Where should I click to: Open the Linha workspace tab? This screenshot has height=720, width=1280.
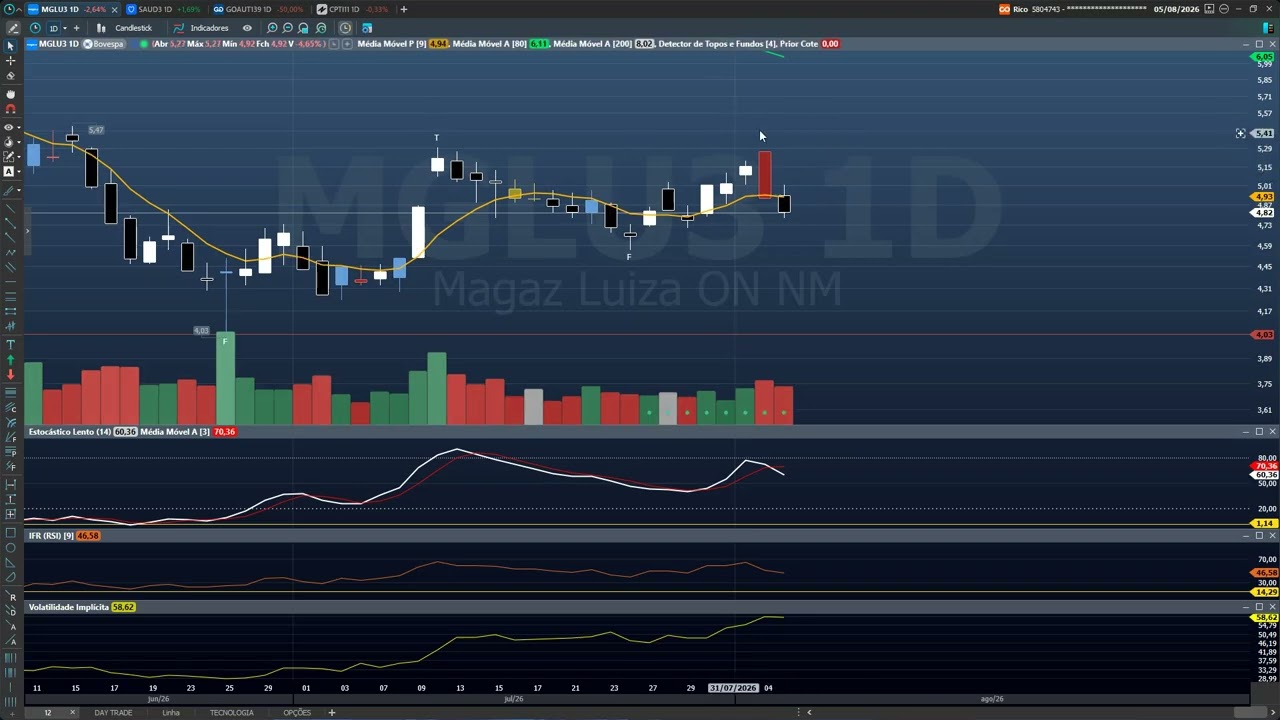(x=171, y=713)
